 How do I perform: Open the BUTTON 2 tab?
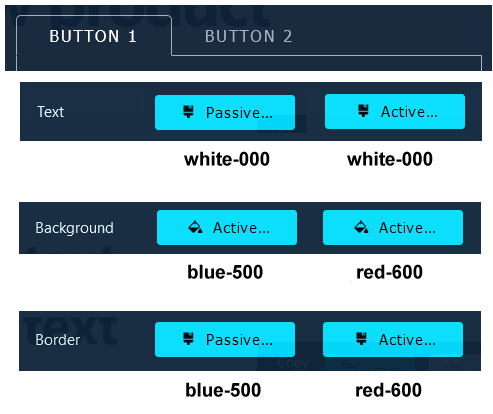pos(248,36)
